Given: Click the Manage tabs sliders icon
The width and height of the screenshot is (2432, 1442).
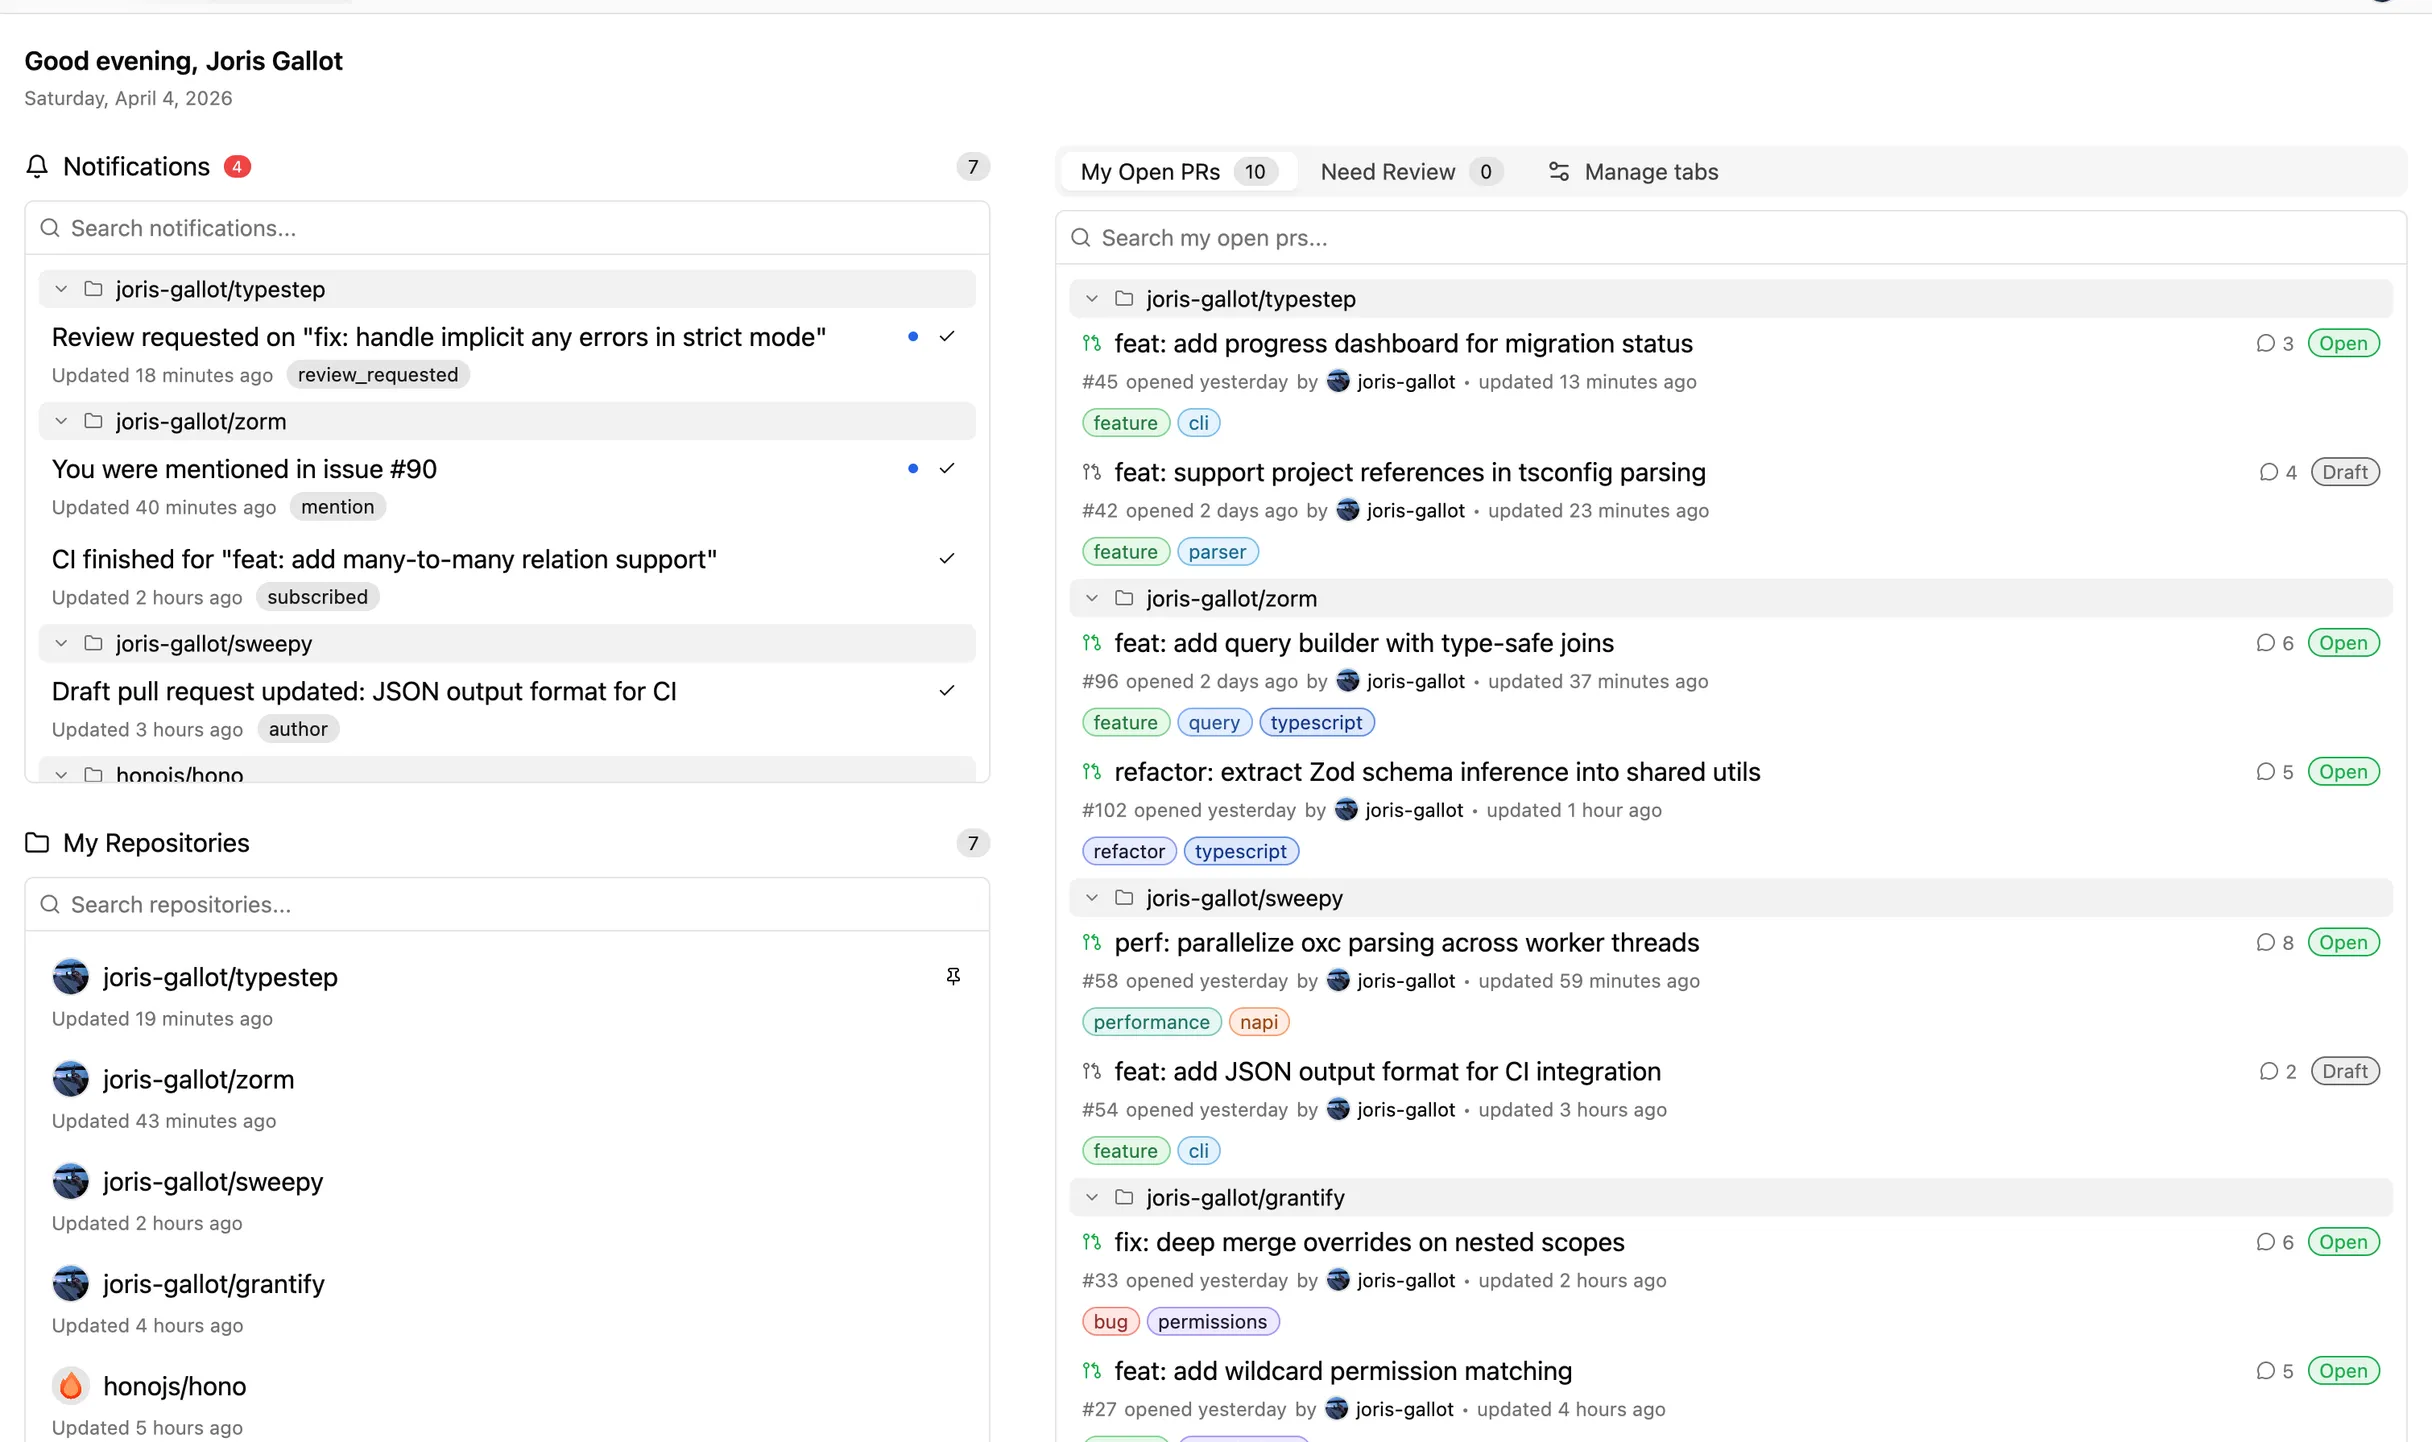Looking at the screenshot, I should tap(1558, 172).
